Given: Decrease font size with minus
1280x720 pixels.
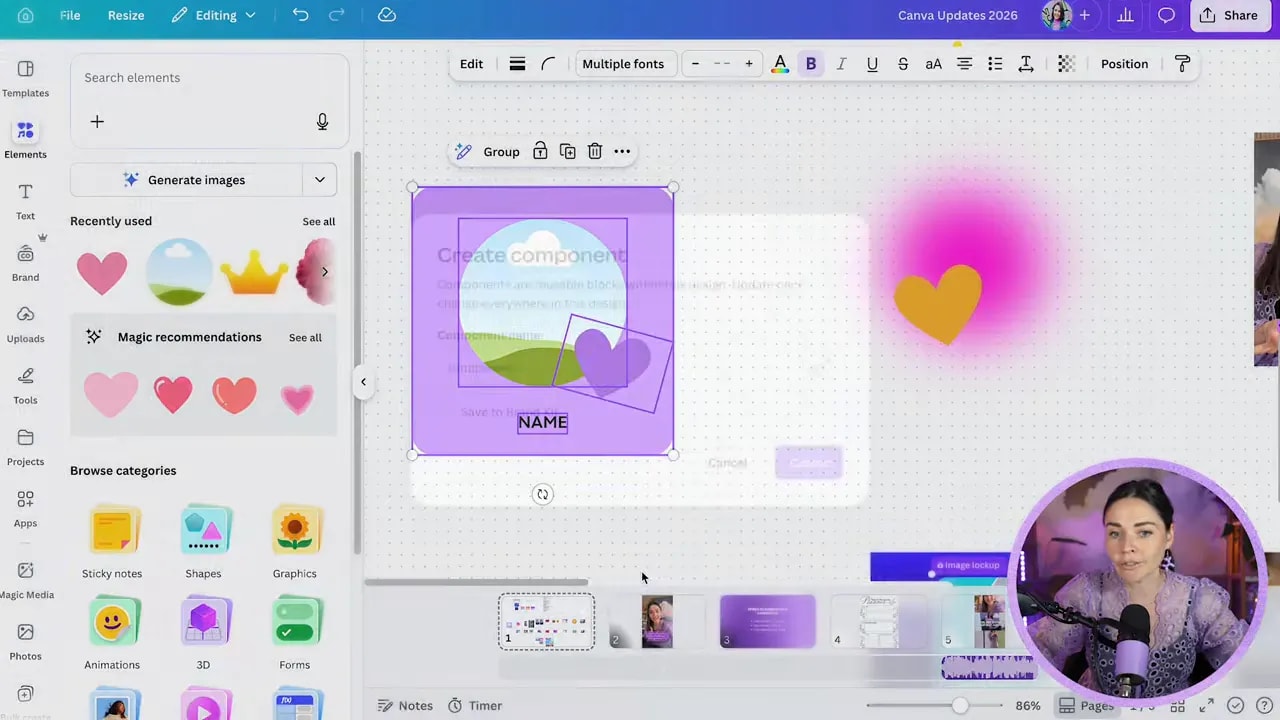Looking at the screenshot, I should (x=696, y=64).
